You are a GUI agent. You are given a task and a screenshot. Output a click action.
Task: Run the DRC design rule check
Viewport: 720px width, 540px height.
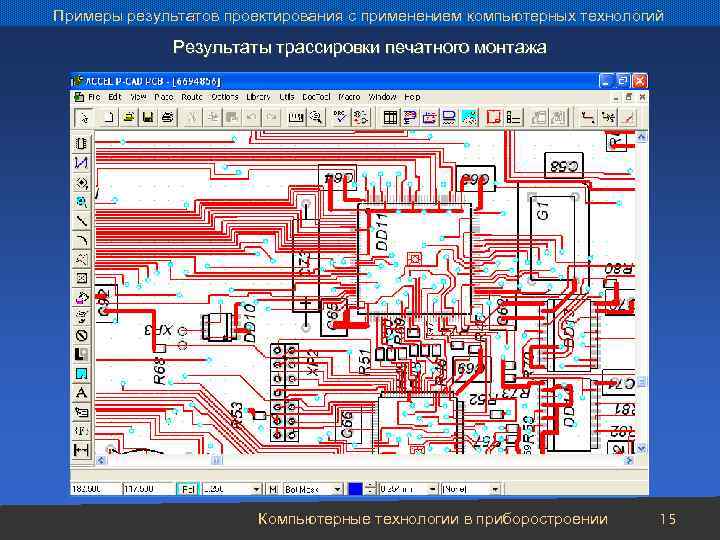click(x=340, y=118)
